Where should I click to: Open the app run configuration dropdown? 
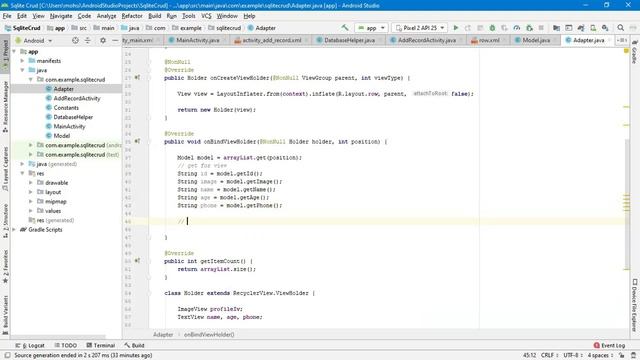click(x=371, y=28)
